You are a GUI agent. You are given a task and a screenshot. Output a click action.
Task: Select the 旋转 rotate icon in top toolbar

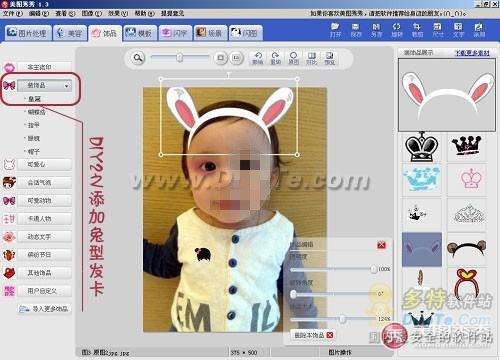pyautogui.click(x=397, y=30)
